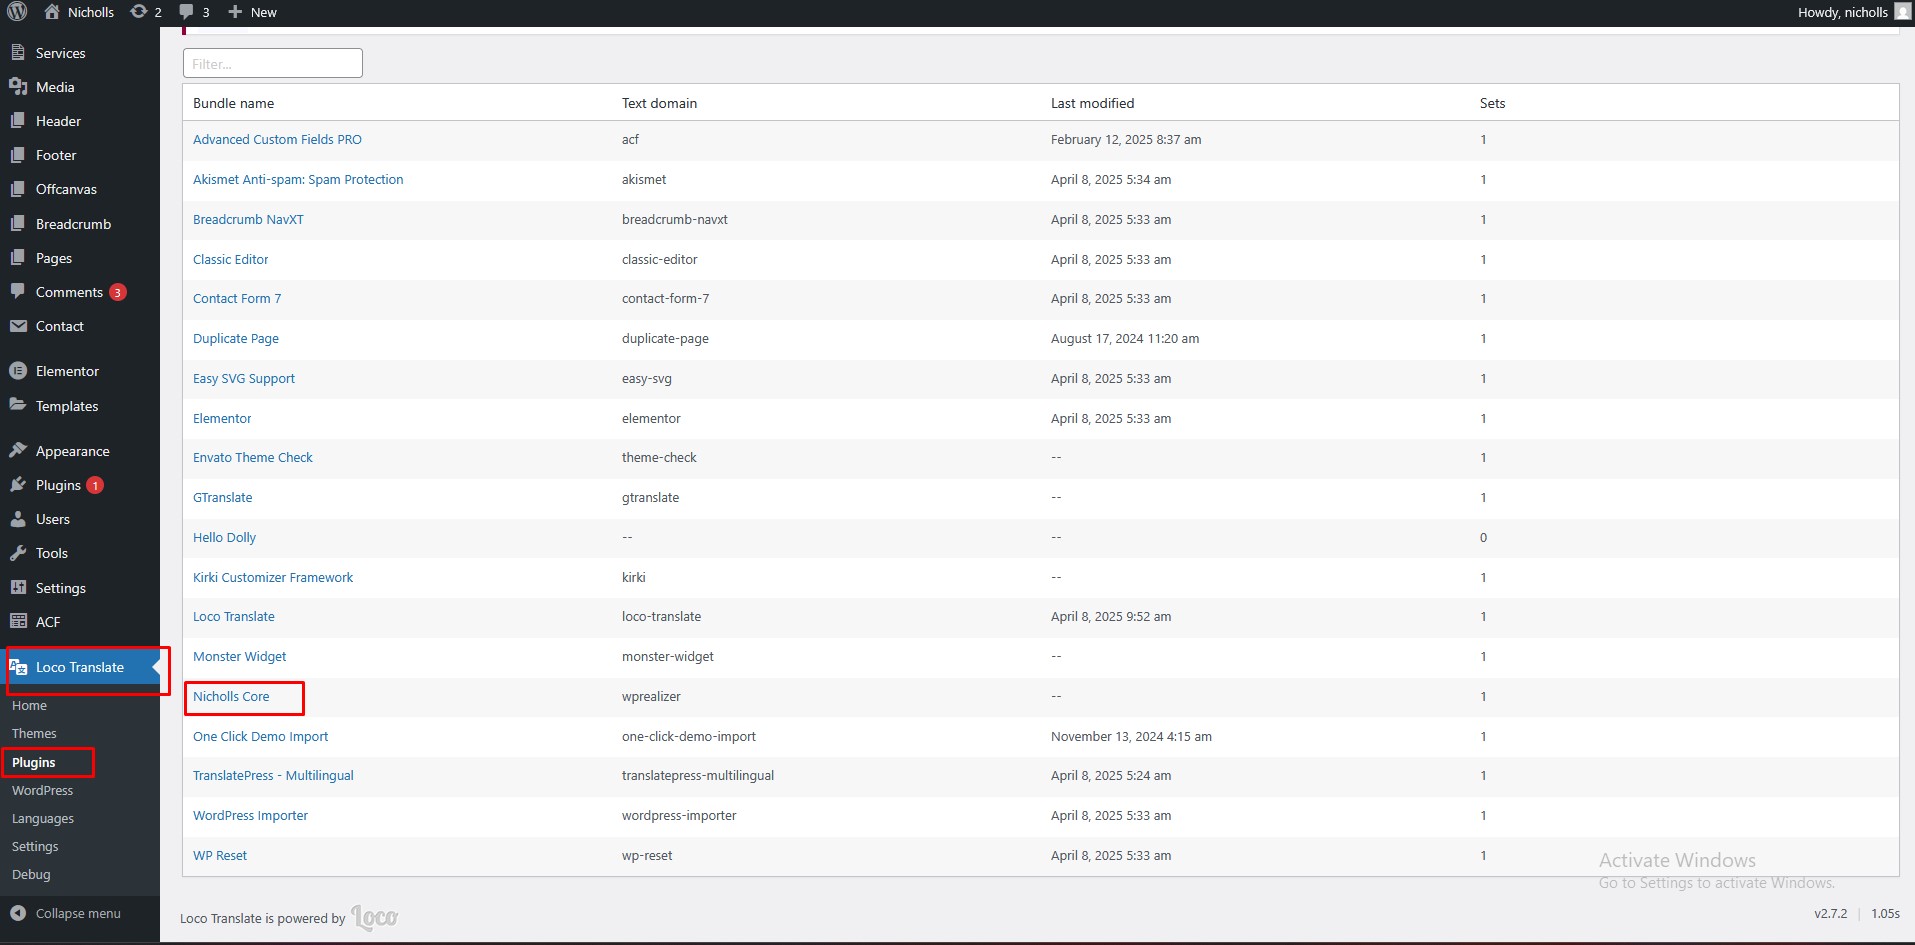The width and height of the screenshot is (1915, 945).
Task: Click the Templates folder icon
Action: (x=18, y=406)
